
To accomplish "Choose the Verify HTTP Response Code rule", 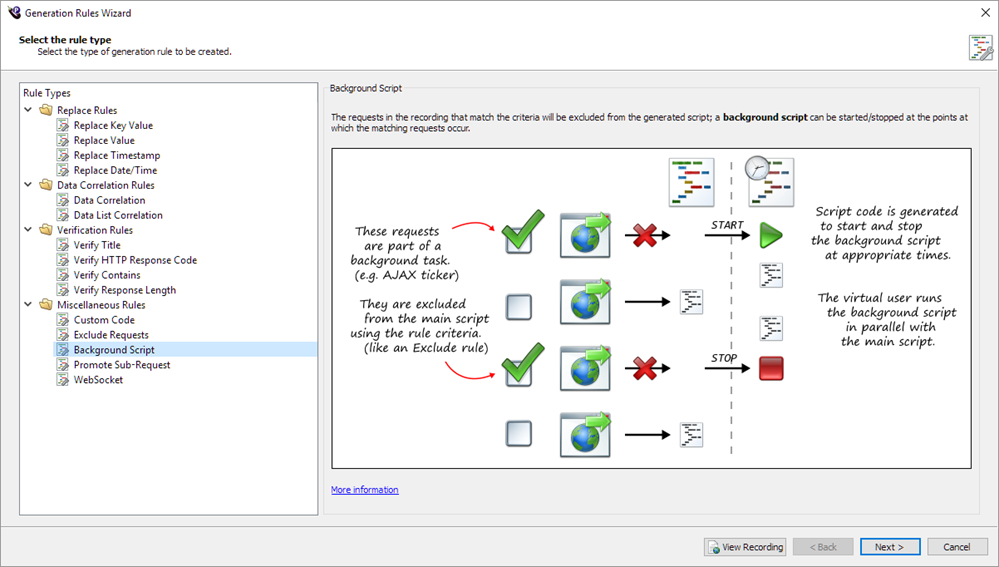I will pyautogui.click(x=135, y=261).
